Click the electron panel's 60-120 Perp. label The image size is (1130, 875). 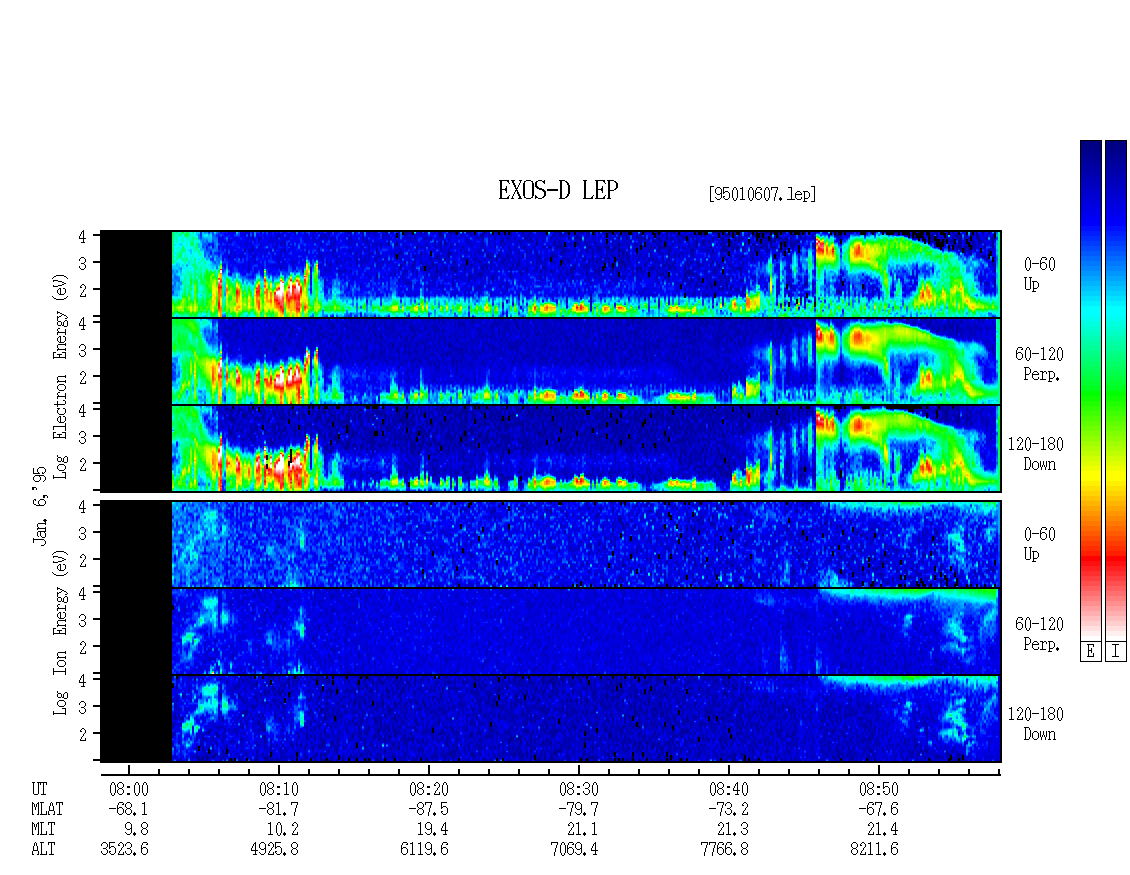1039,364
